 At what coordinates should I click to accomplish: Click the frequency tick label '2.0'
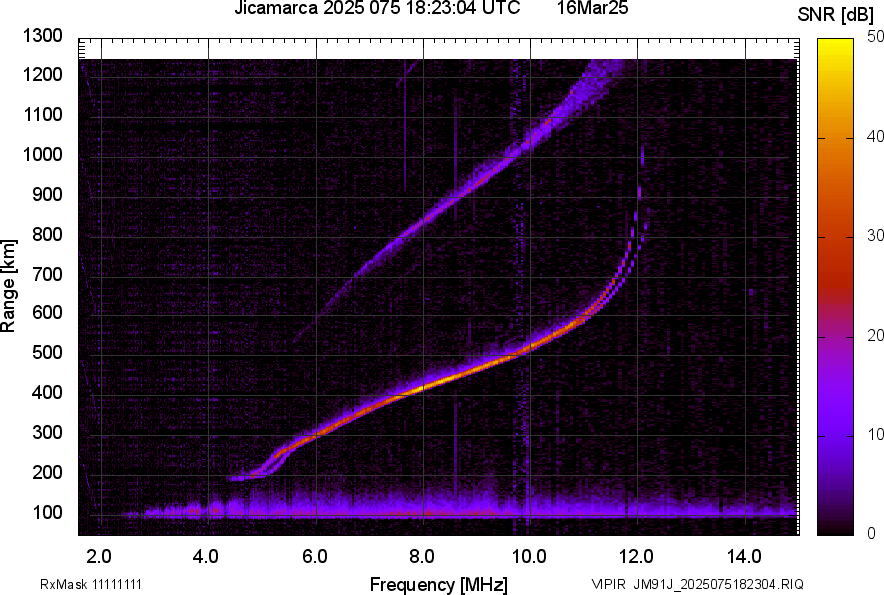pyautogui.click(x=99, y=557)
